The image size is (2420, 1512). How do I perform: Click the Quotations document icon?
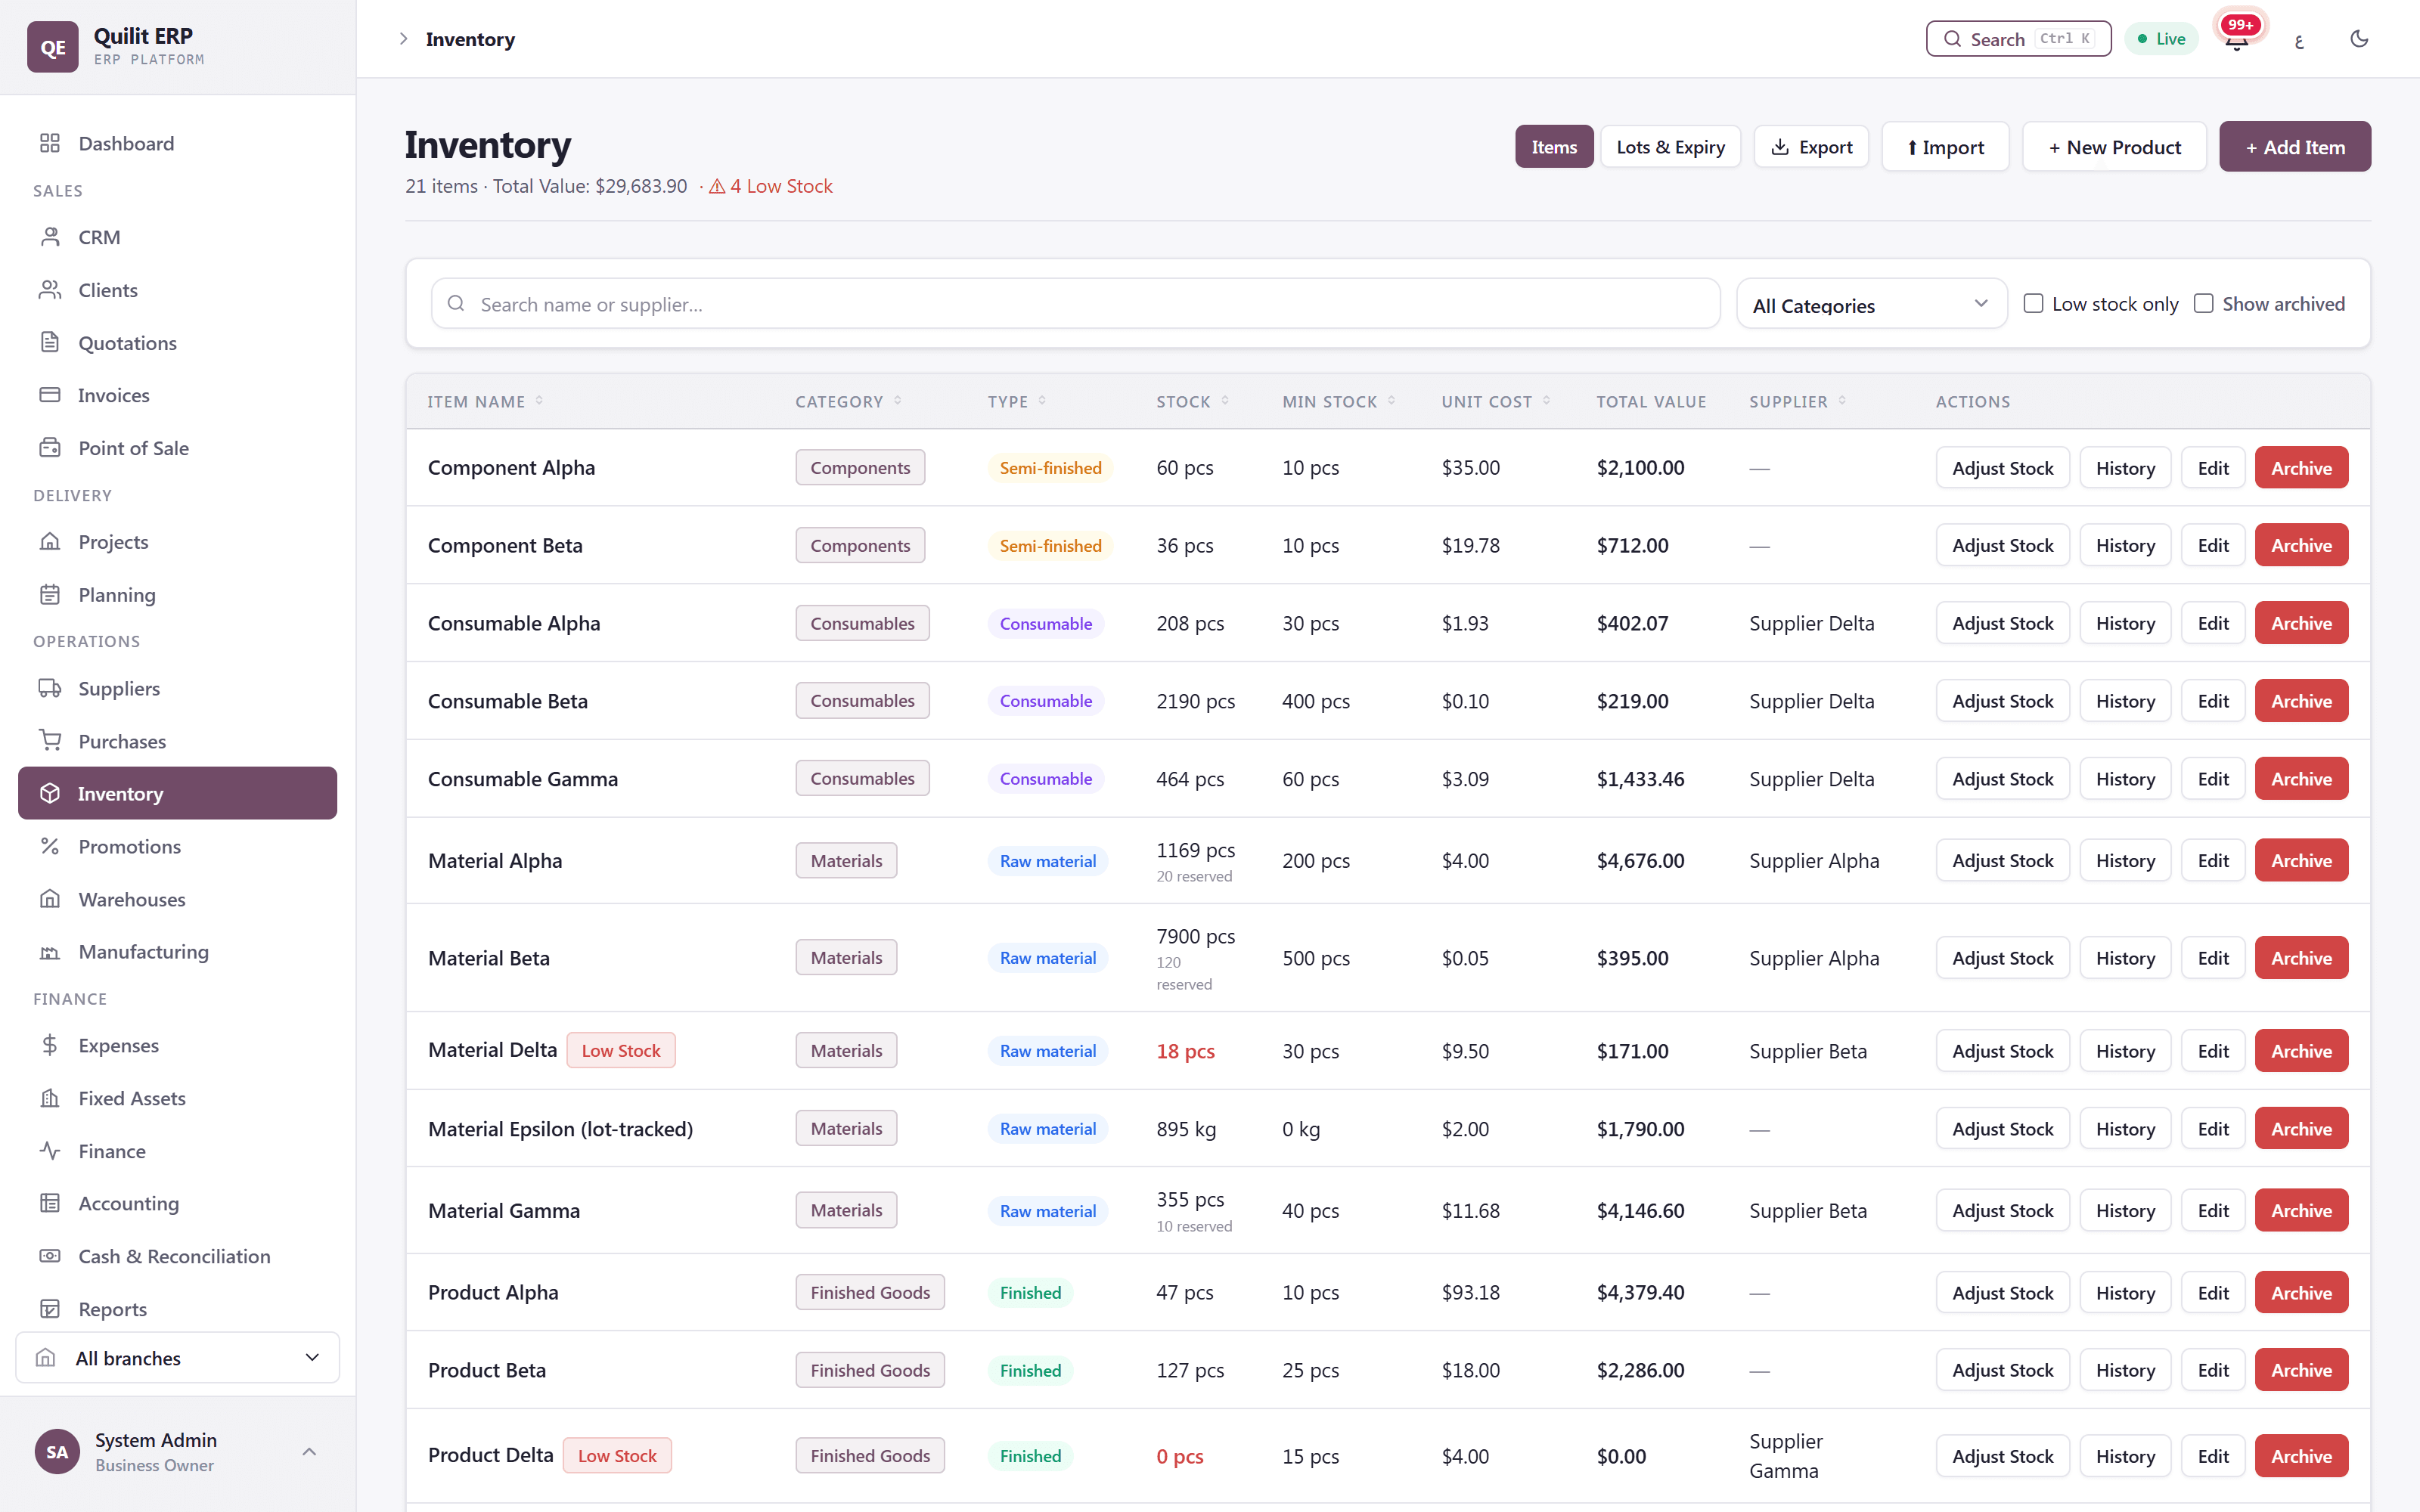click(50, 343)
